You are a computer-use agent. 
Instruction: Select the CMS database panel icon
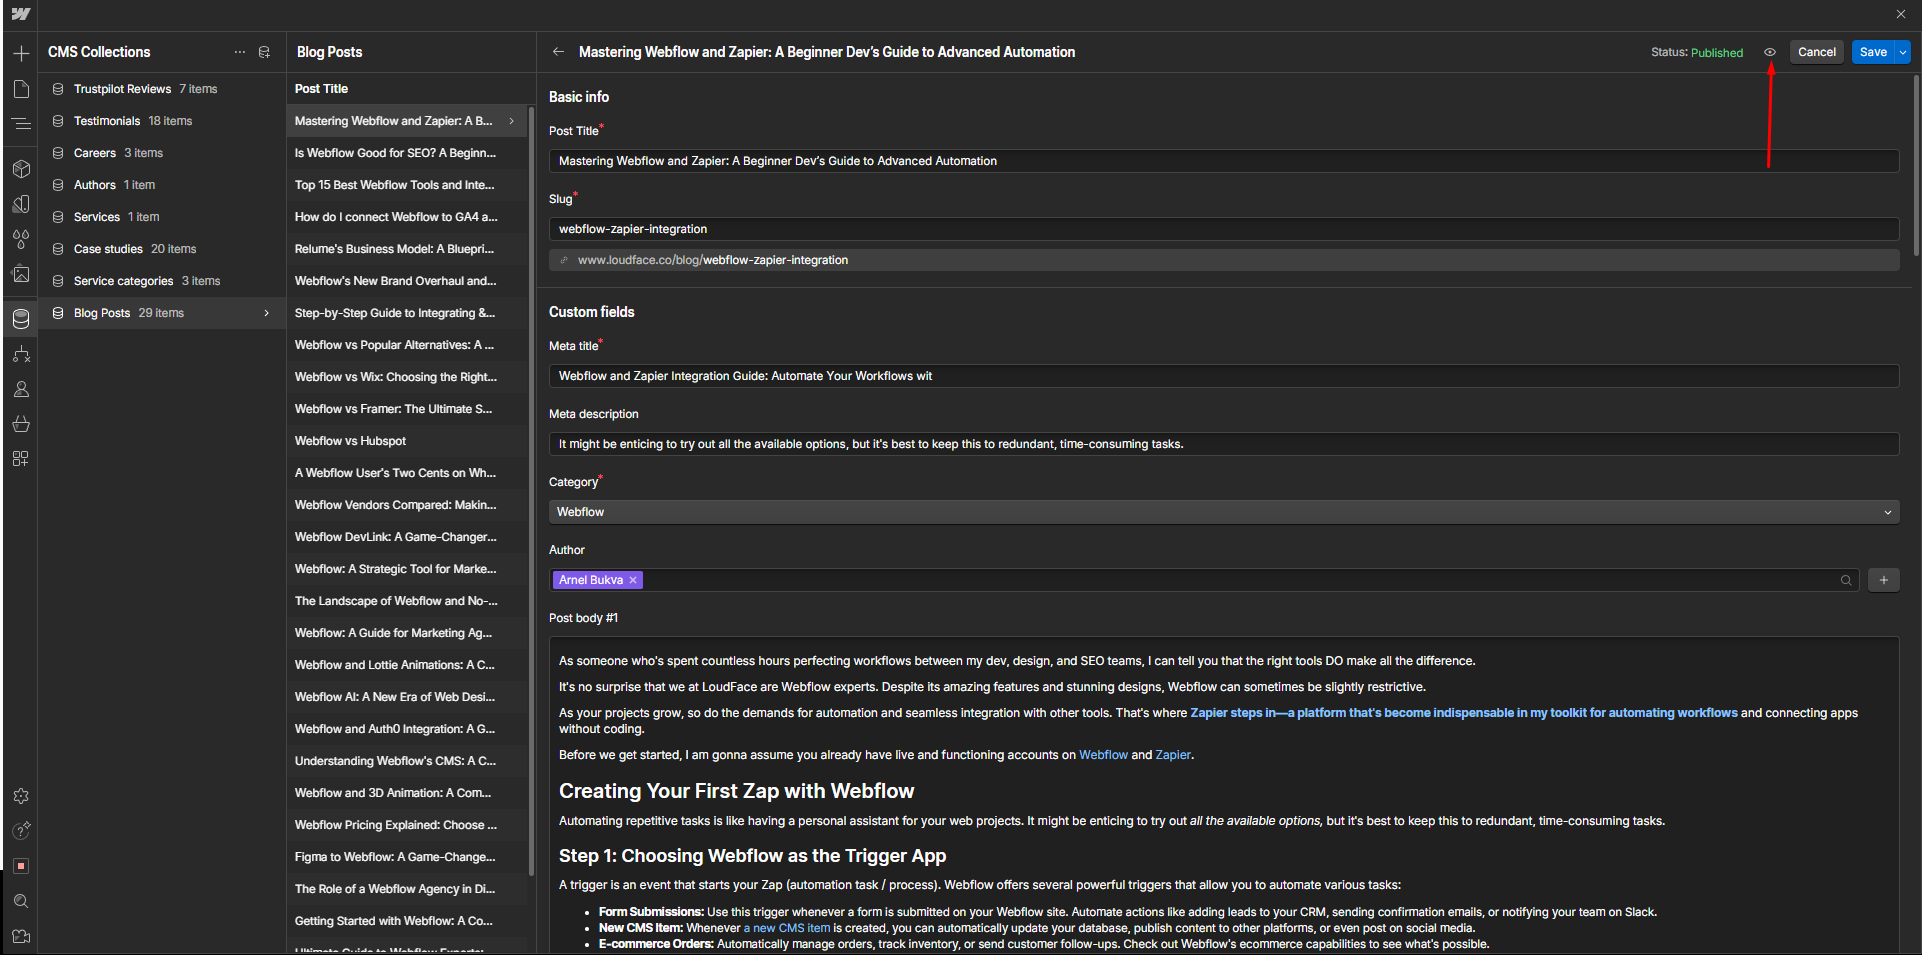coord(21,319)
